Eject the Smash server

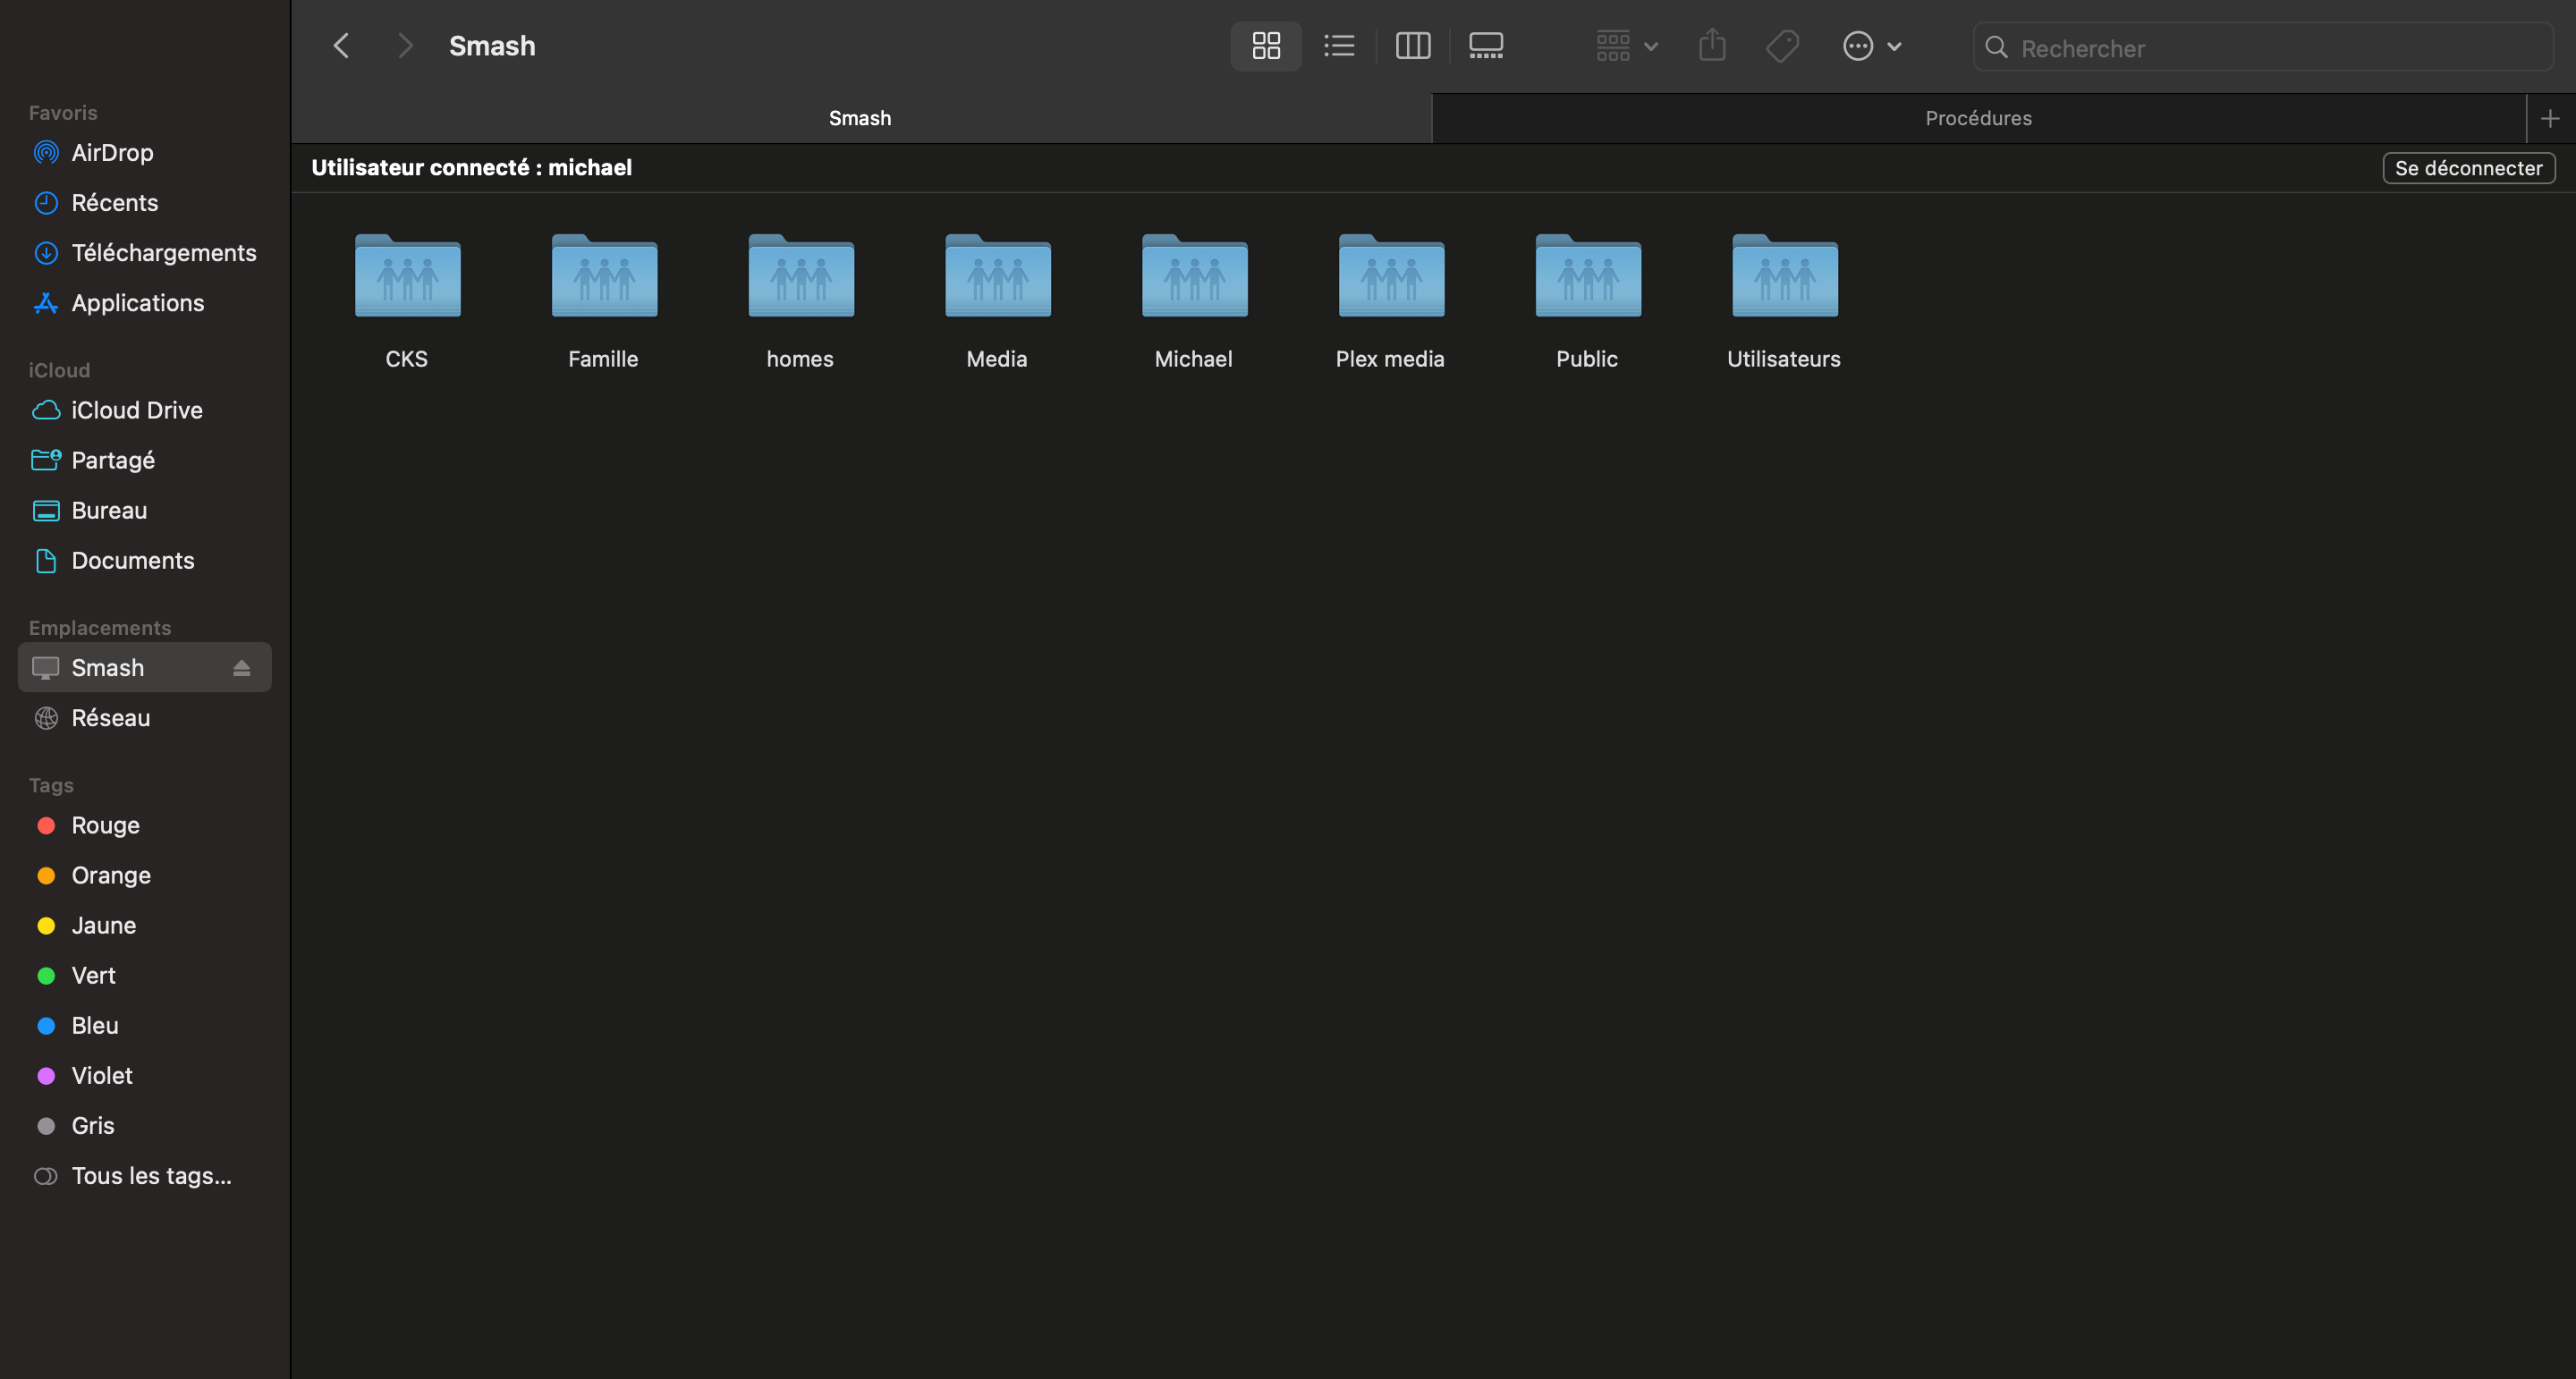point(241,668)
